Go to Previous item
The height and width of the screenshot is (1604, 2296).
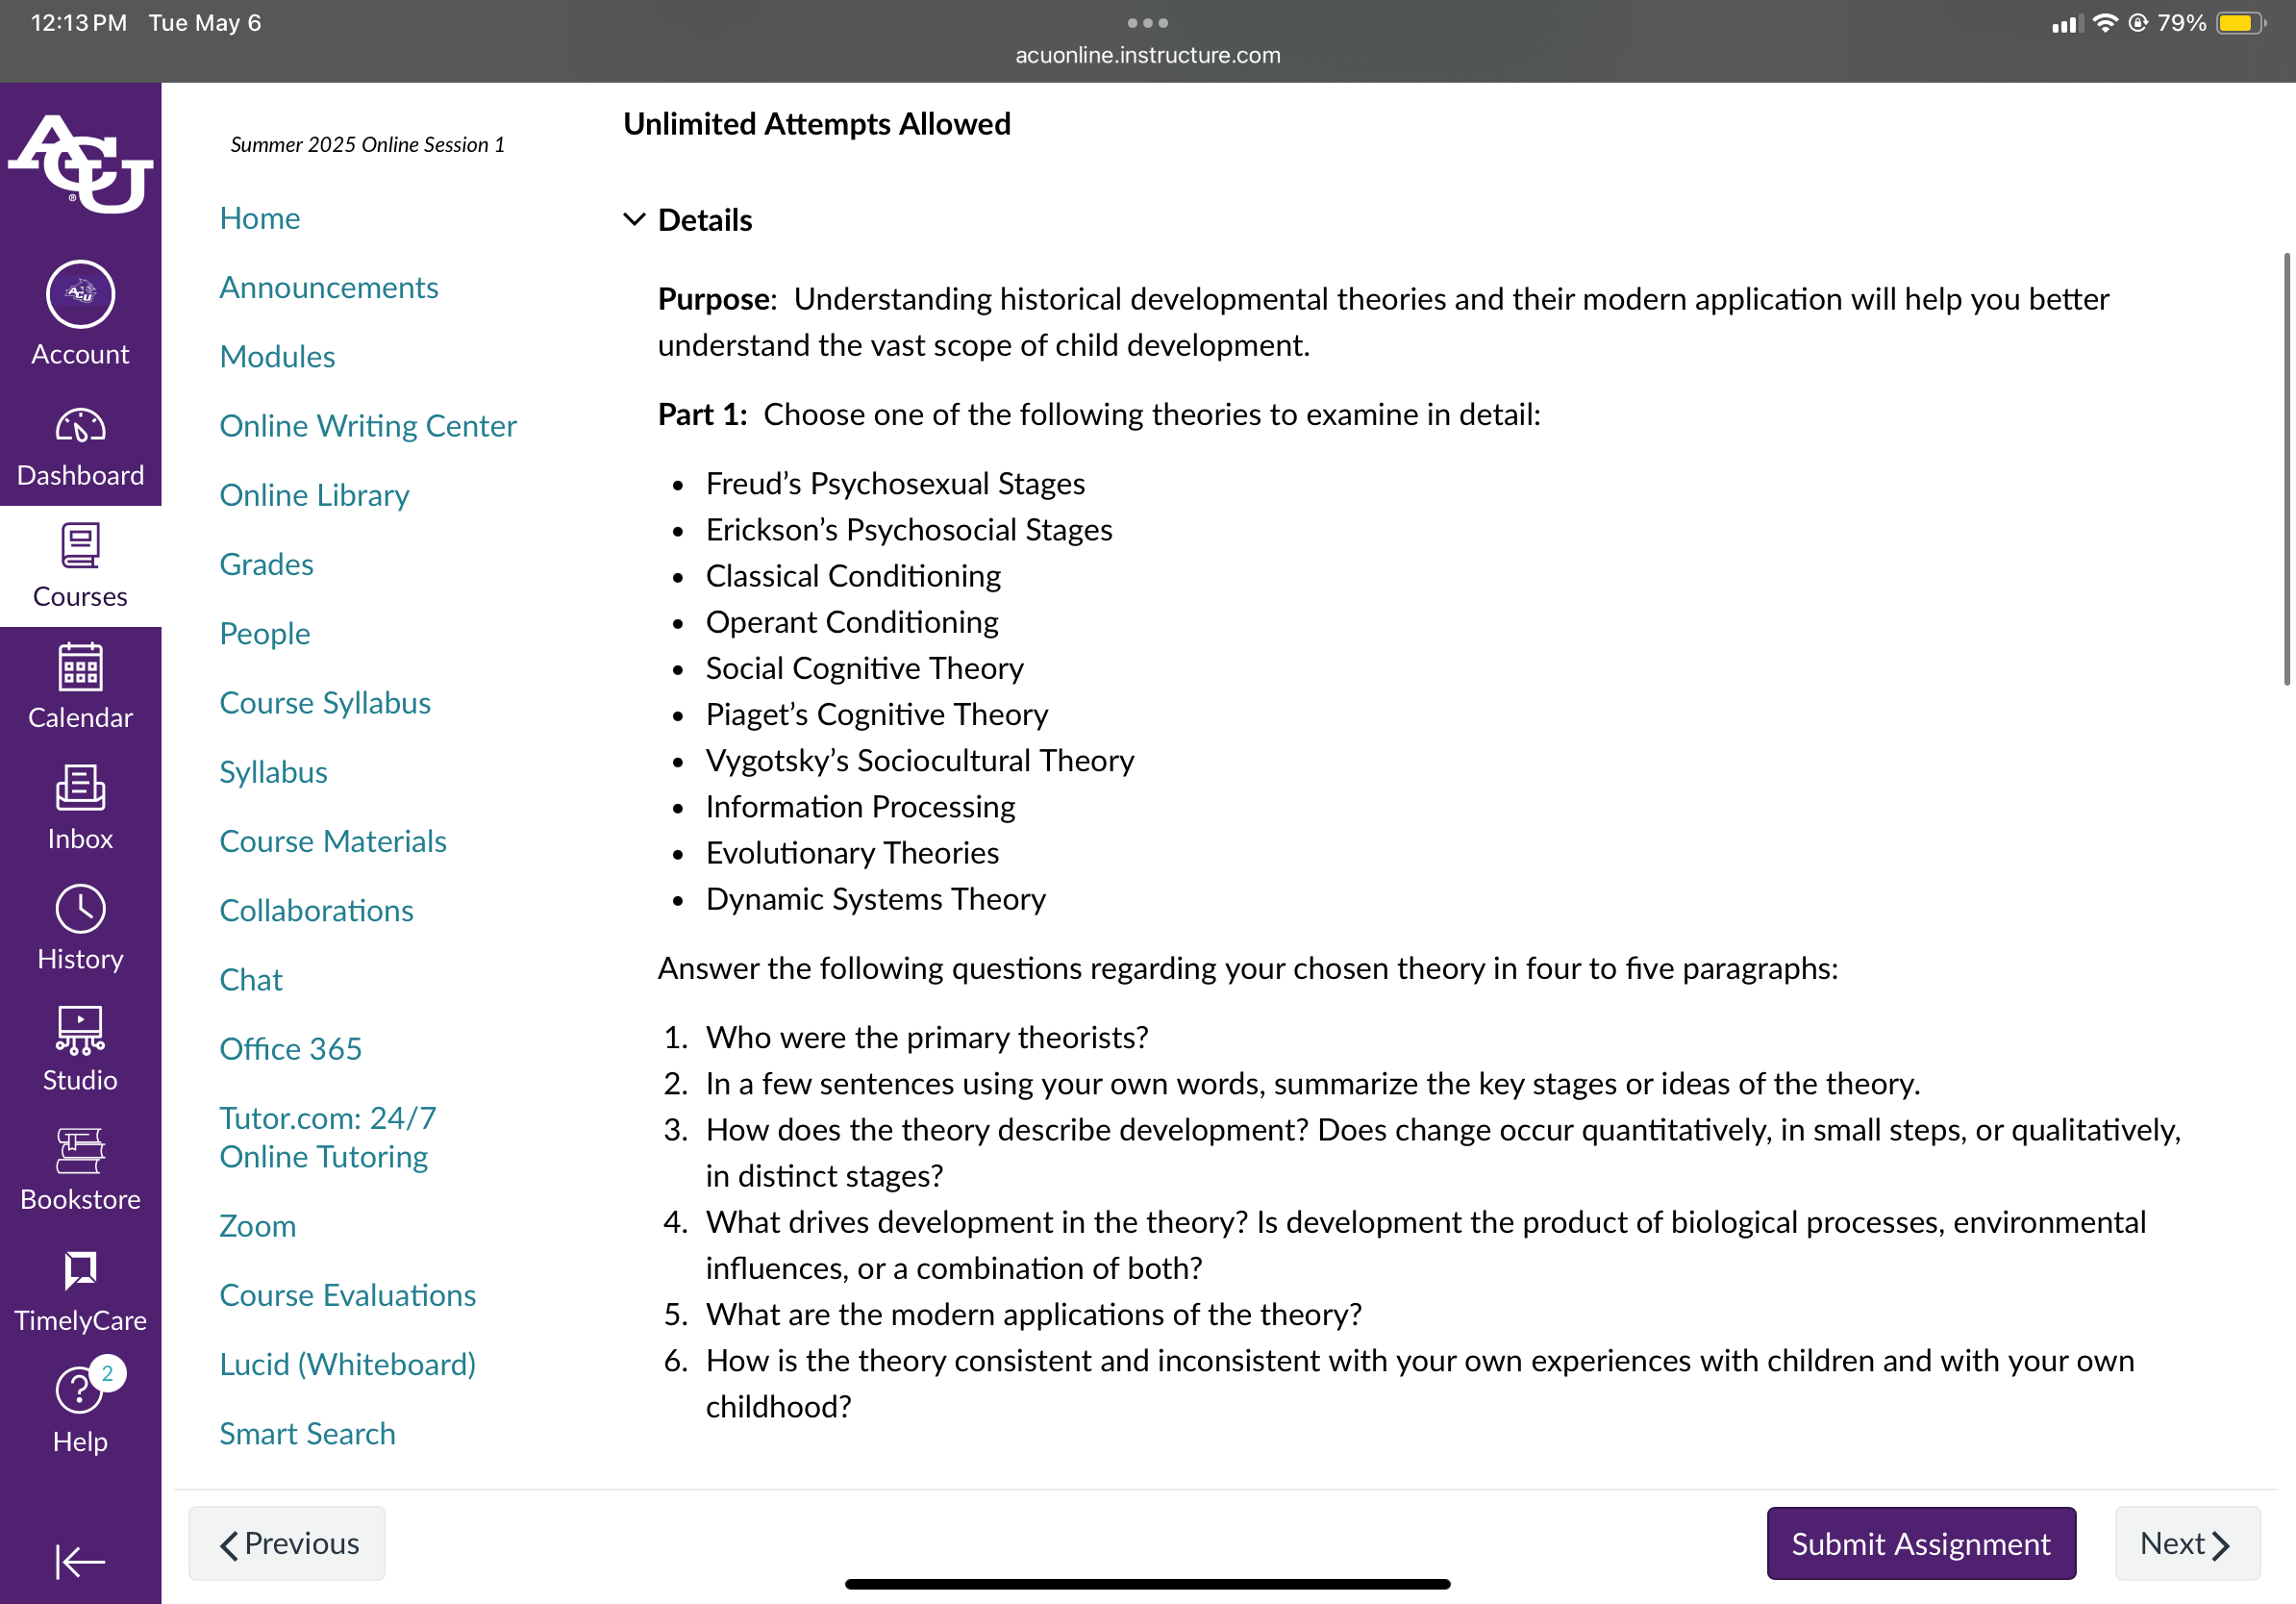click(x=287, y=1543)
